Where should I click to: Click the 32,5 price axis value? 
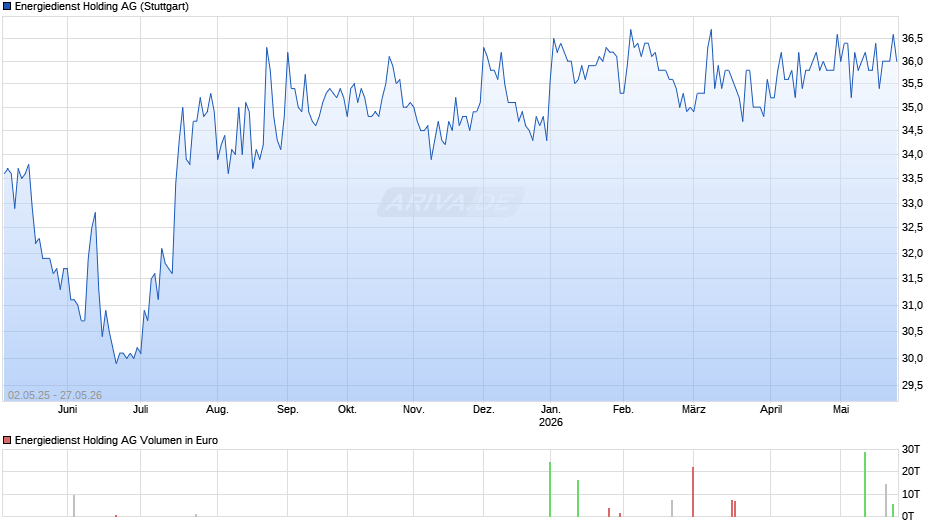pos(912,228)
